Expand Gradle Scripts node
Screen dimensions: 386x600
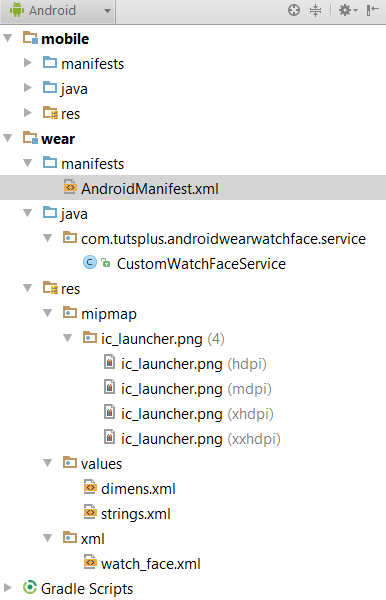(x=7, y=587)
